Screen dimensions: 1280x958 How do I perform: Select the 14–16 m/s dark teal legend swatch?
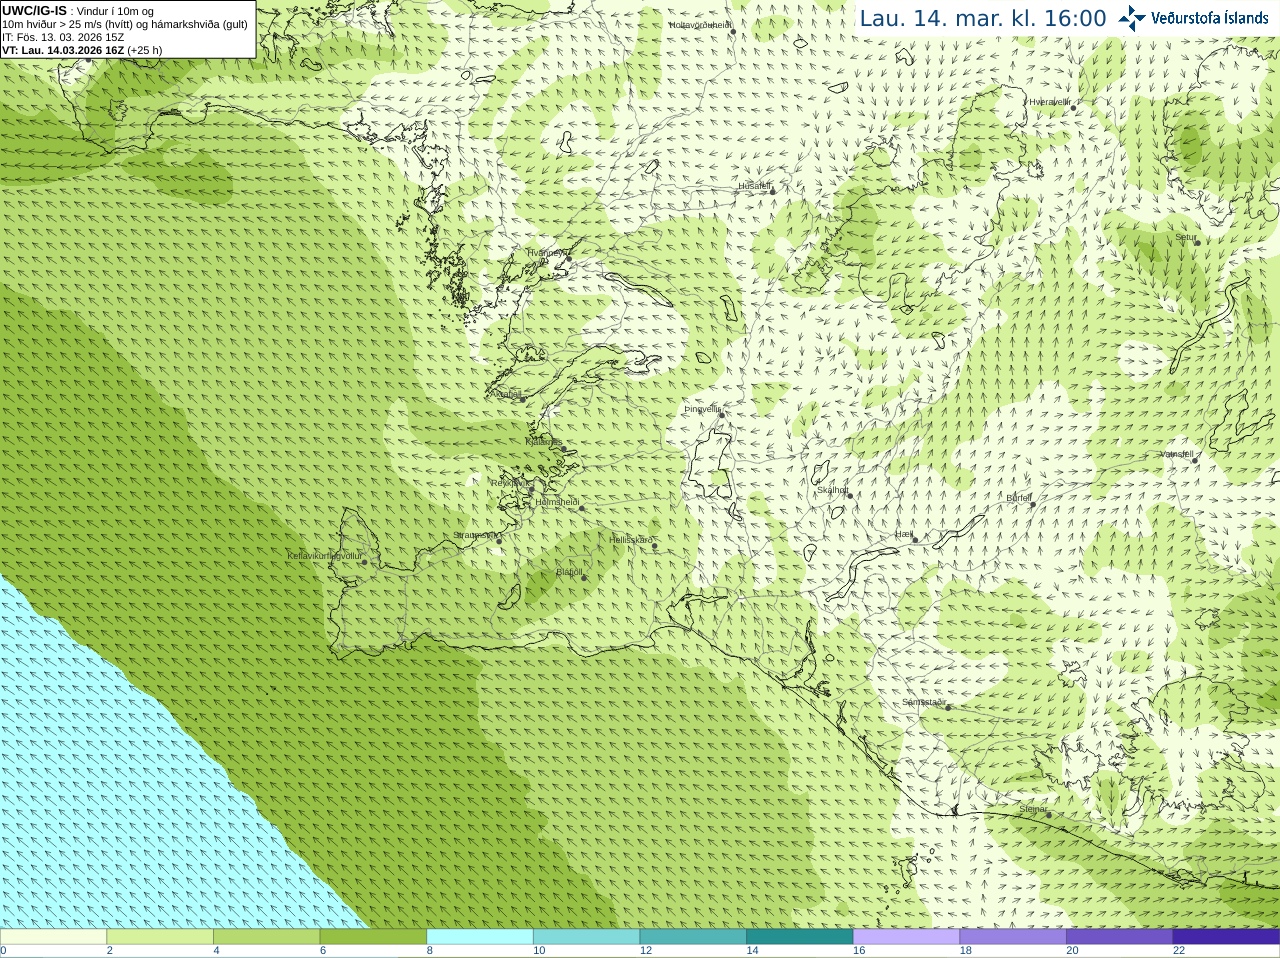800,936
